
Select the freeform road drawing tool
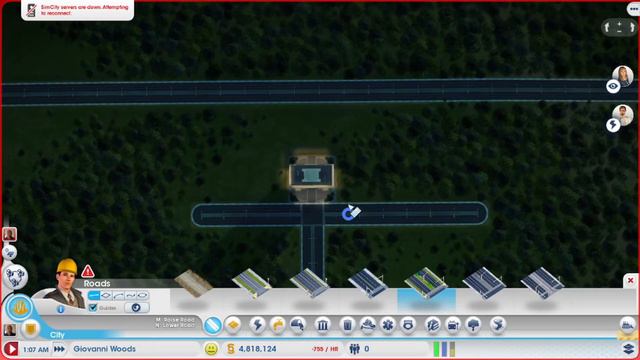coord(131,295)
